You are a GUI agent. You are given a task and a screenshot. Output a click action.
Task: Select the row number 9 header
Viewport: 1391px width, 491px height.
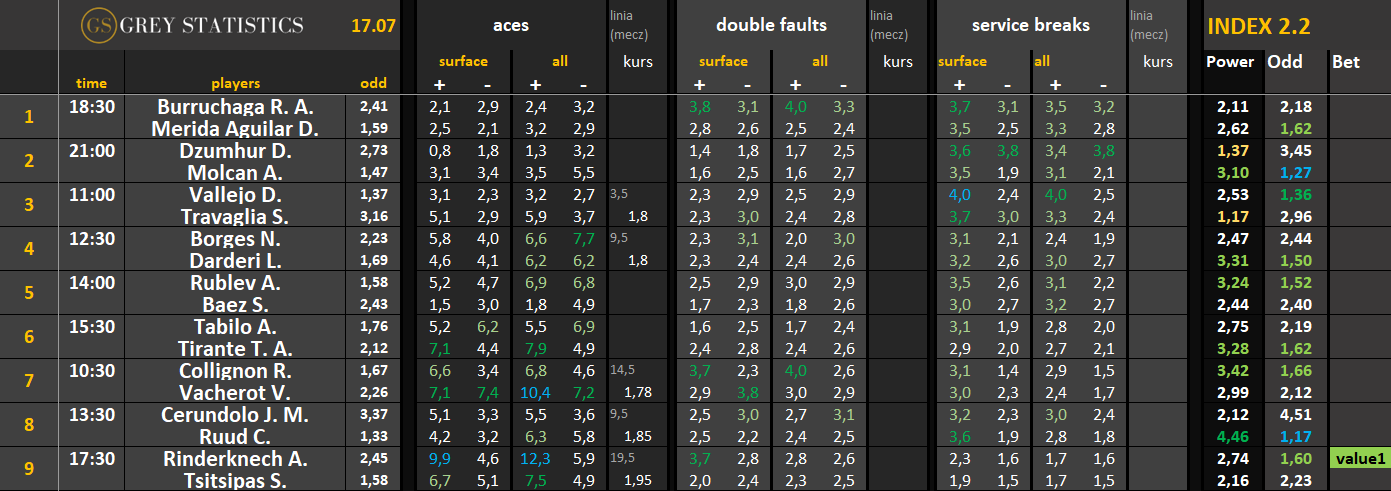click(x=28, y=469)
